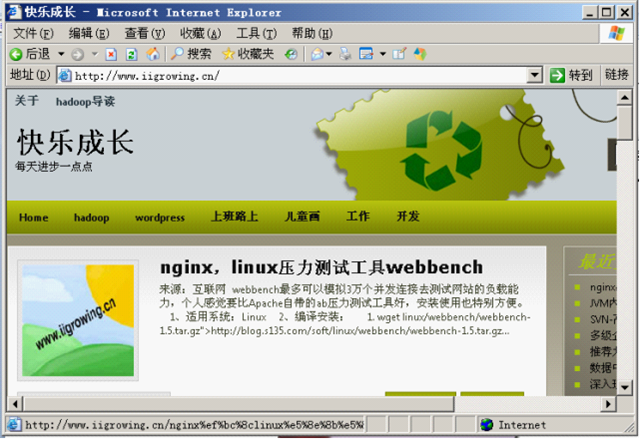This screenshot has height=439, width=640.
Task: Click the horizontal scrollbar right arrow
Action: coord(609,404)
